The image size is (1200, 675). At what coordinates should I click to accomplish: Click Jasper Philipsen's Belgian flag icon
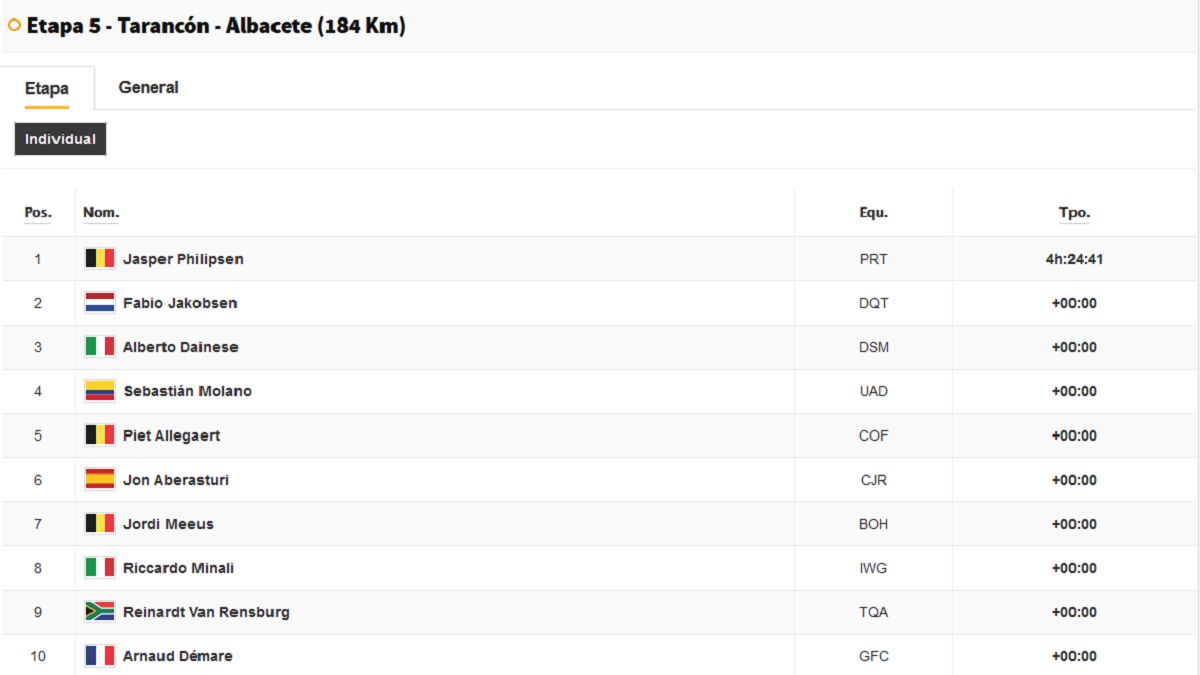100,259
